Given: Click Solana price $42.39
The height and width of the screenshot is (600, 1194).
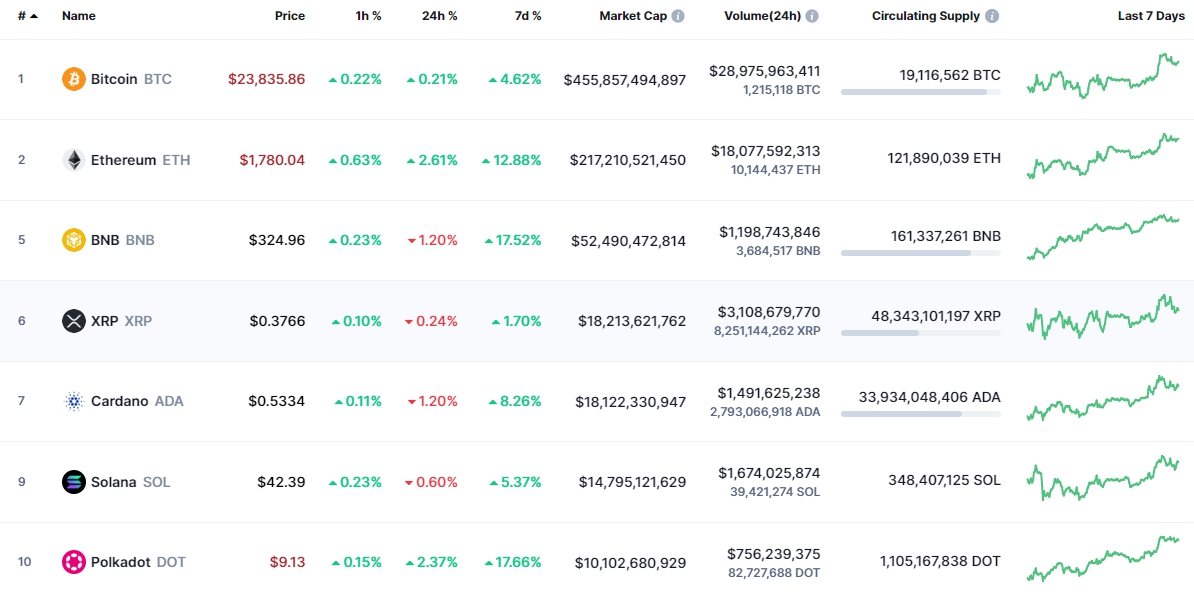Looking at the screenshot, I should tap(281, 482).
